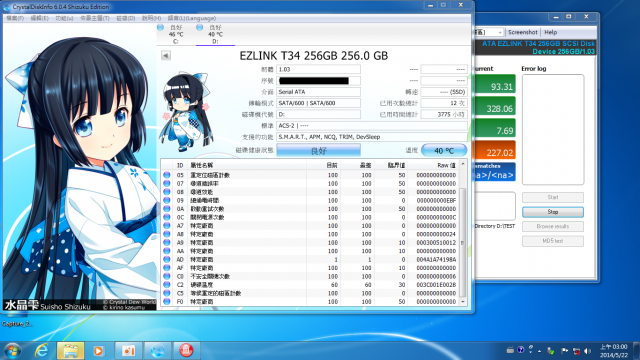Launch Internet Explorer from the taskbar
The width and height of the screenshot is (640, 360).
click(42, 351)
